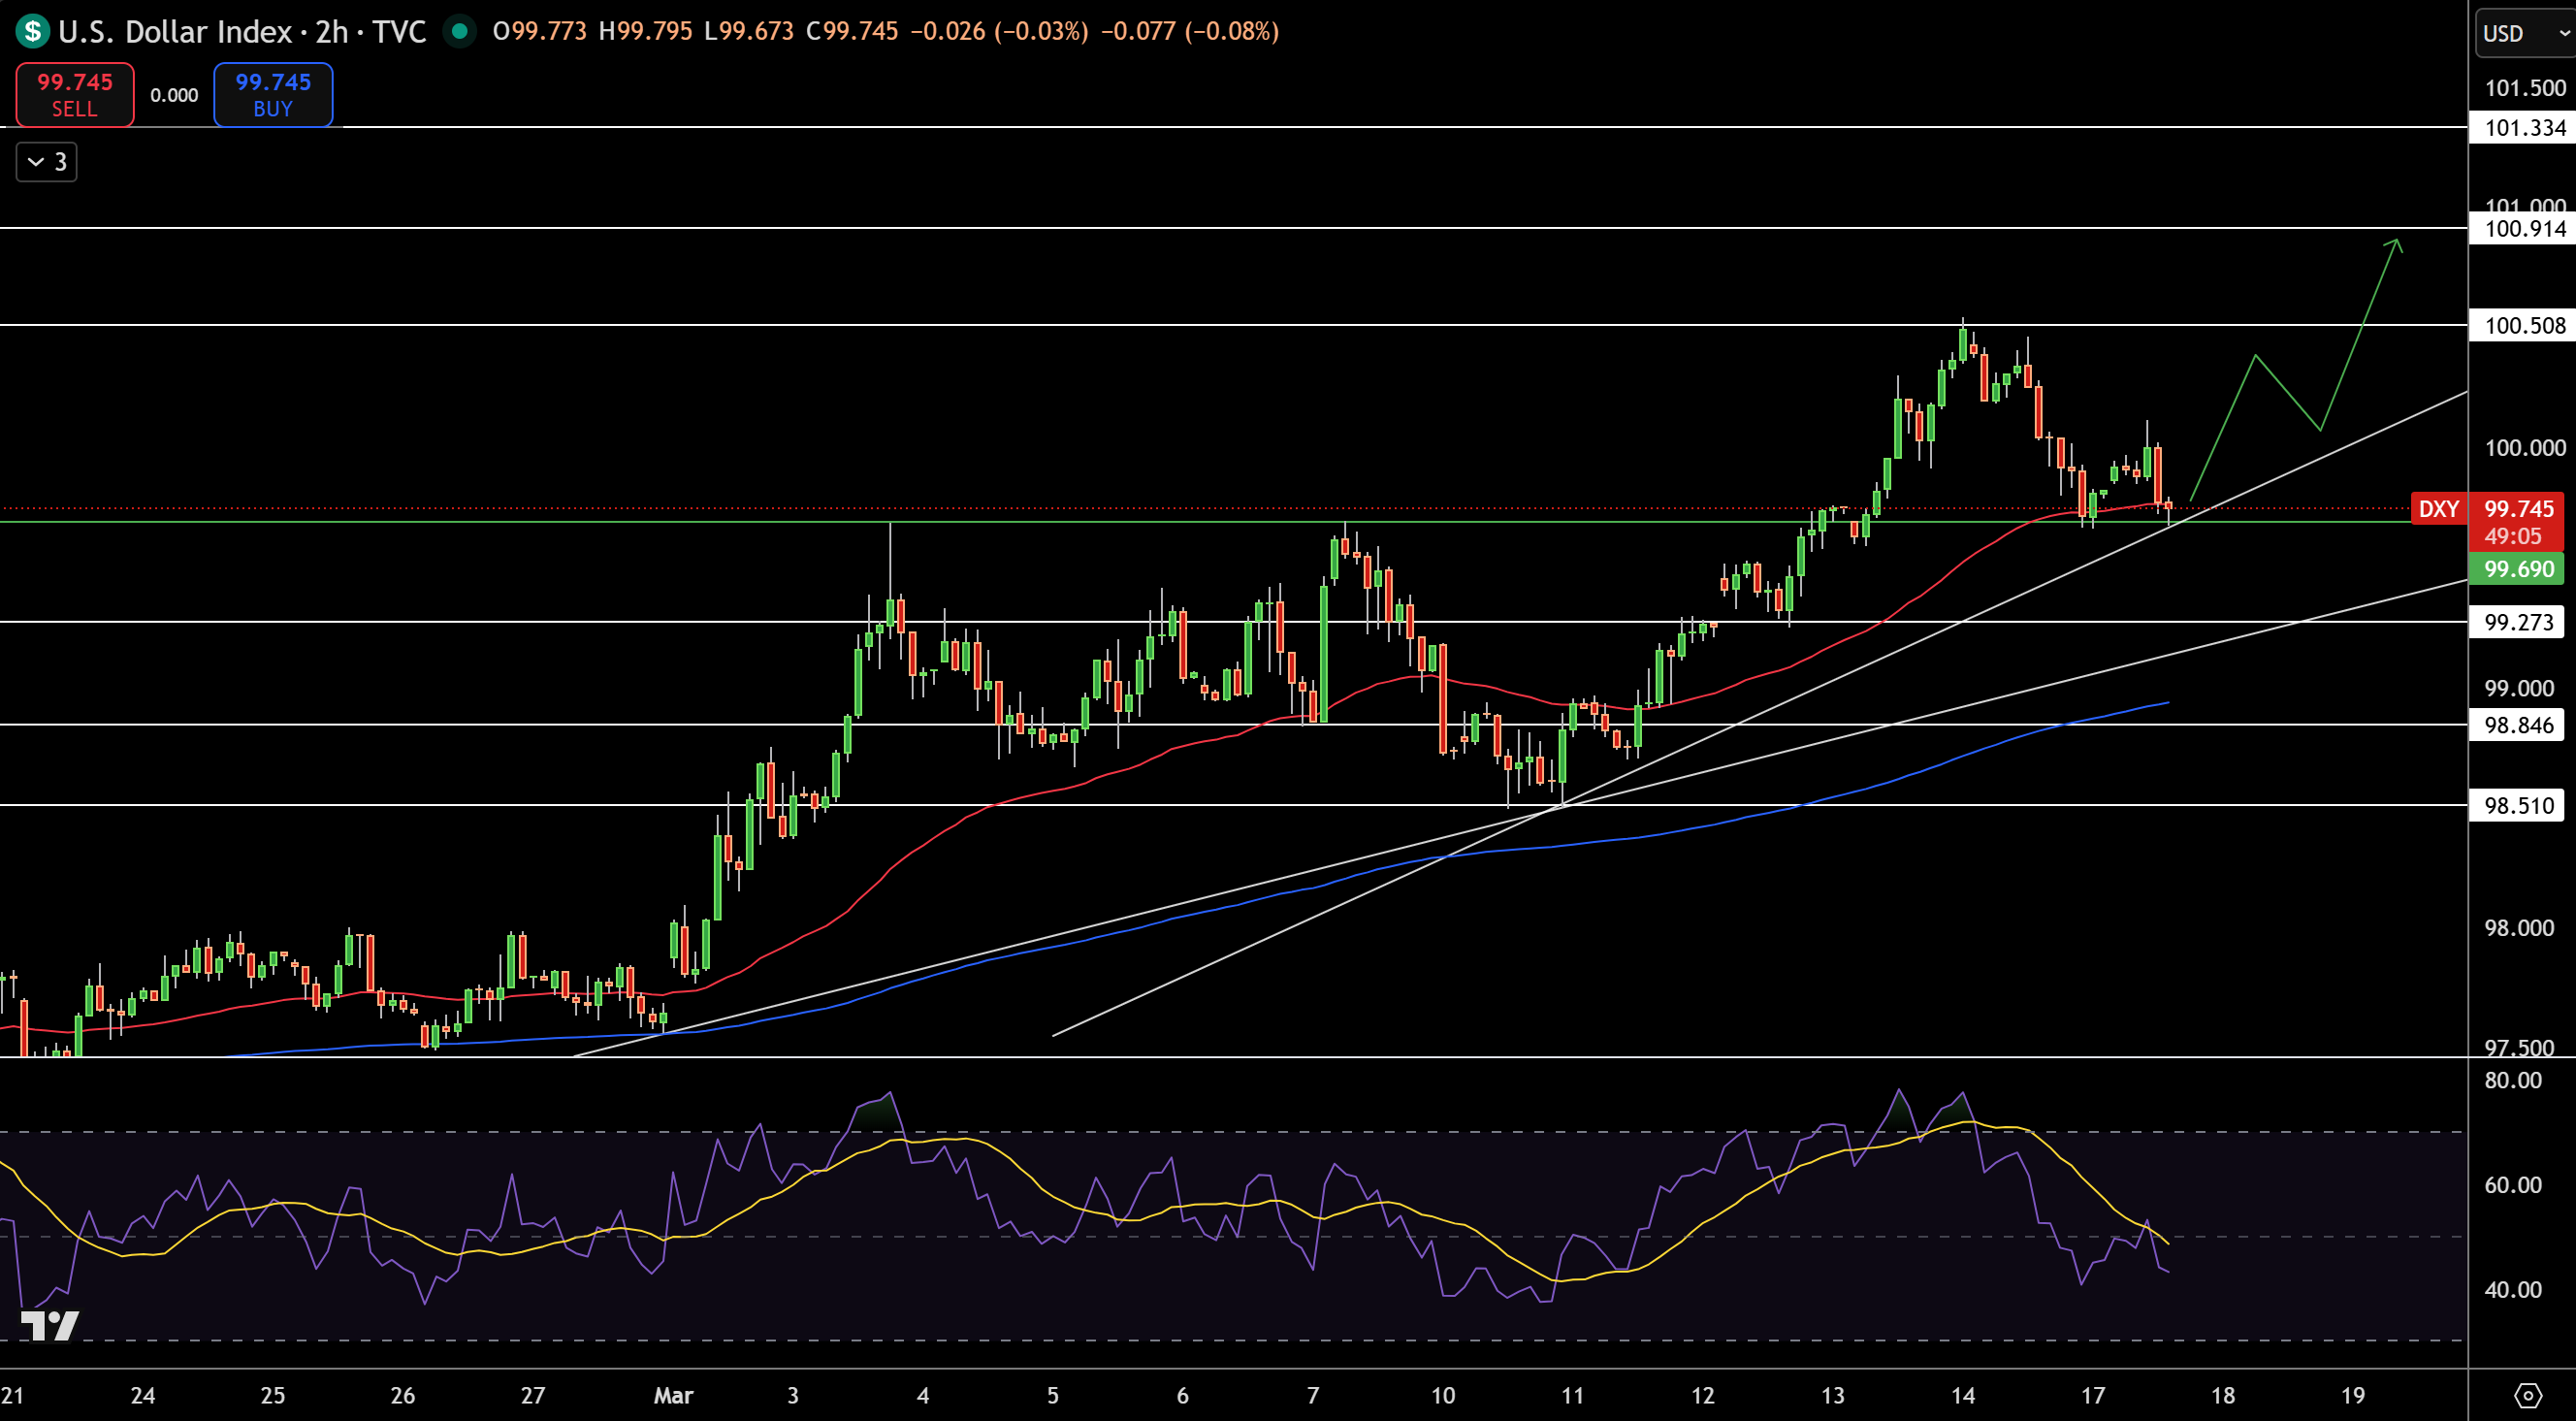Click the SELL 99.745 button

coord(75,95)
